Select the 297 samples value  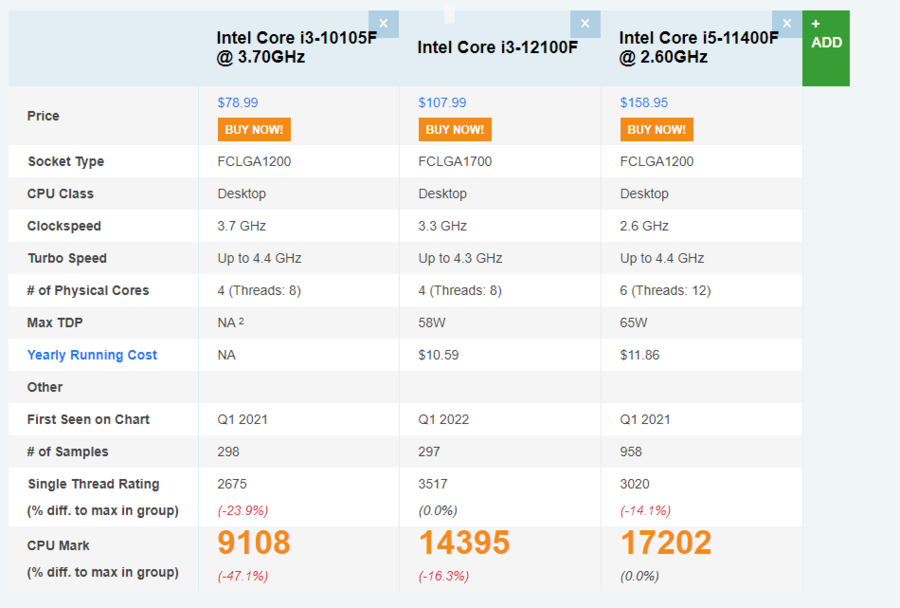[x=429, y=452]
